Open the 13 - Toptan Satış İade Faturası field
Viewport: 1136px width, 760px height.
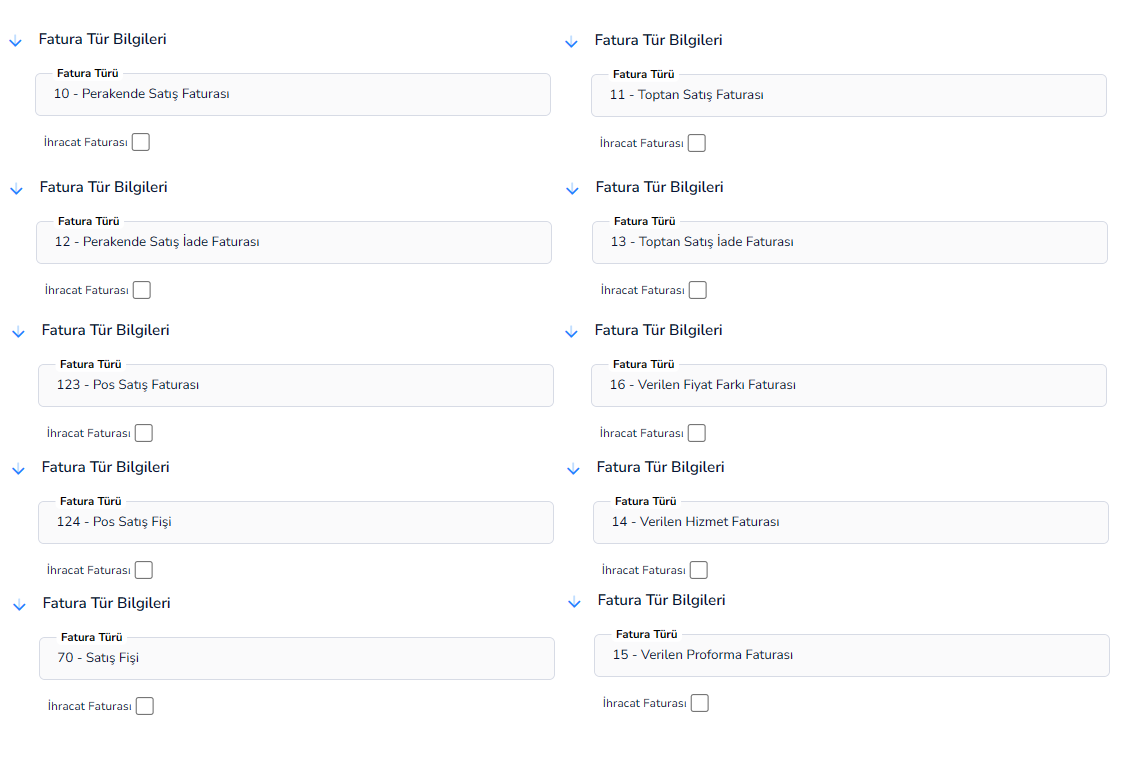850,242
